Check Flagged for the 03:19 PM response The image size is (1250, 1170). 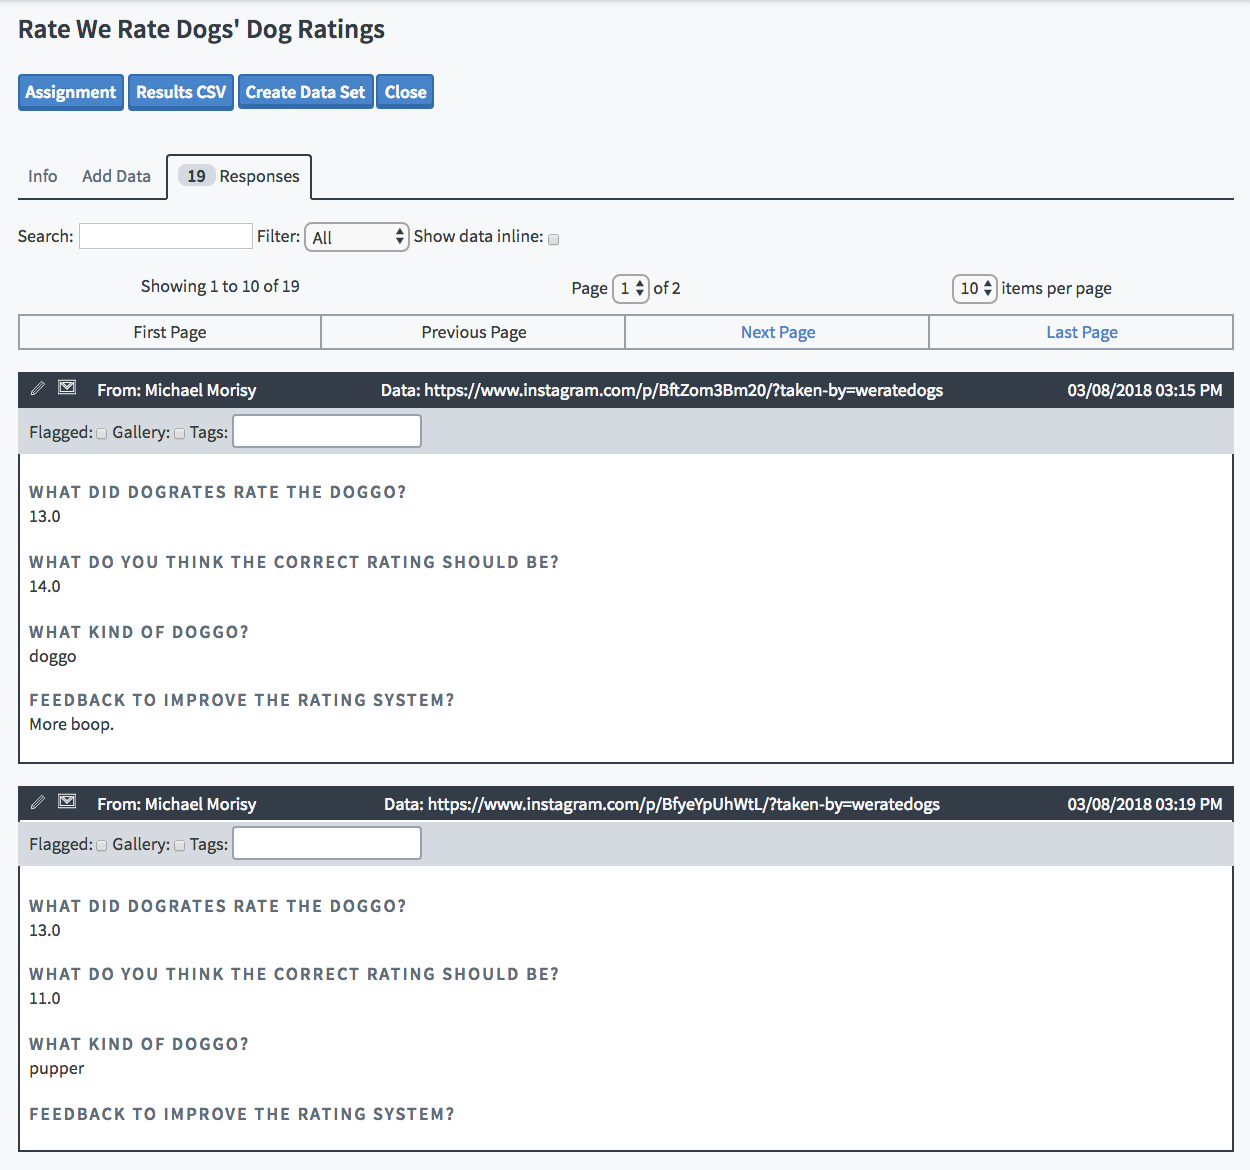tap(101, 846)
